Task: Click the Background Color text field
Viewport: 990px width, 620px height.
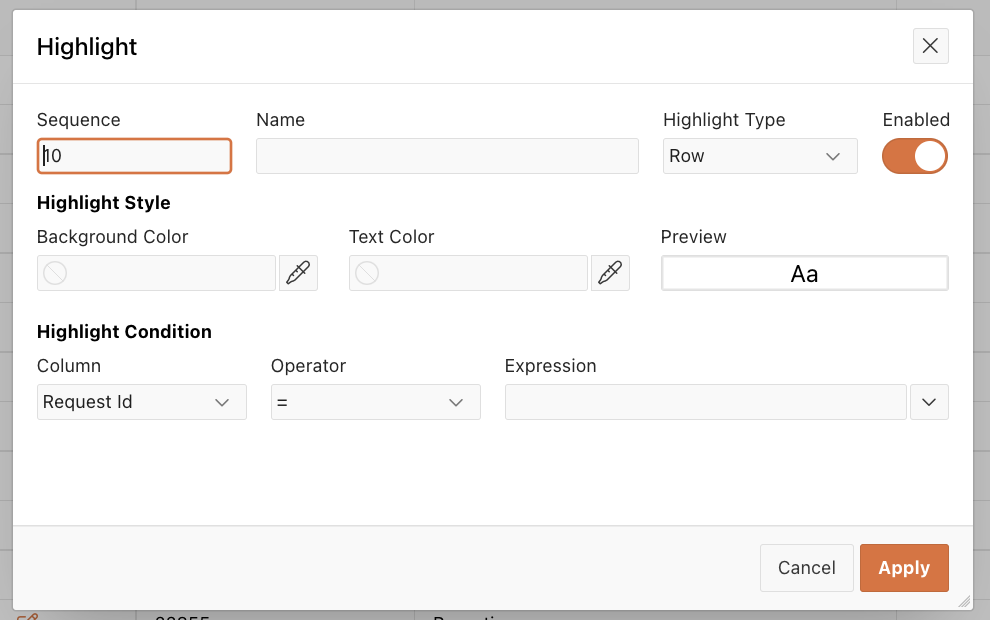Action: pos(157,273)
